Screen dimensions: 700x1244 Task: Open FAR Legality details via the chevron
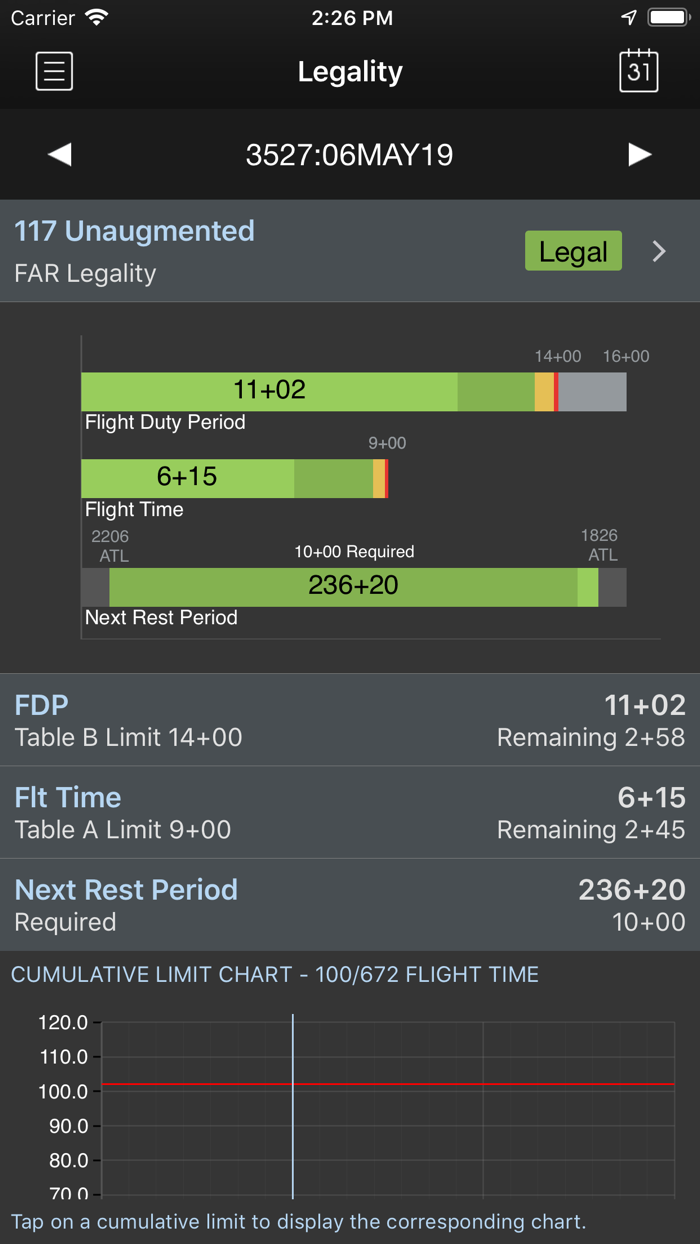[658, 251]
